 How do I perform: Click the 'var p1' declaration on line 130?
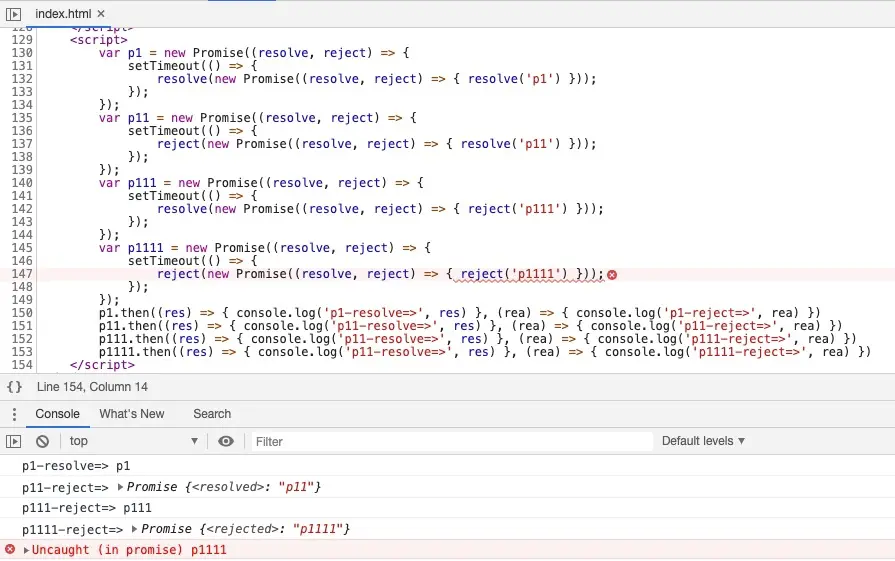point(120,53)
